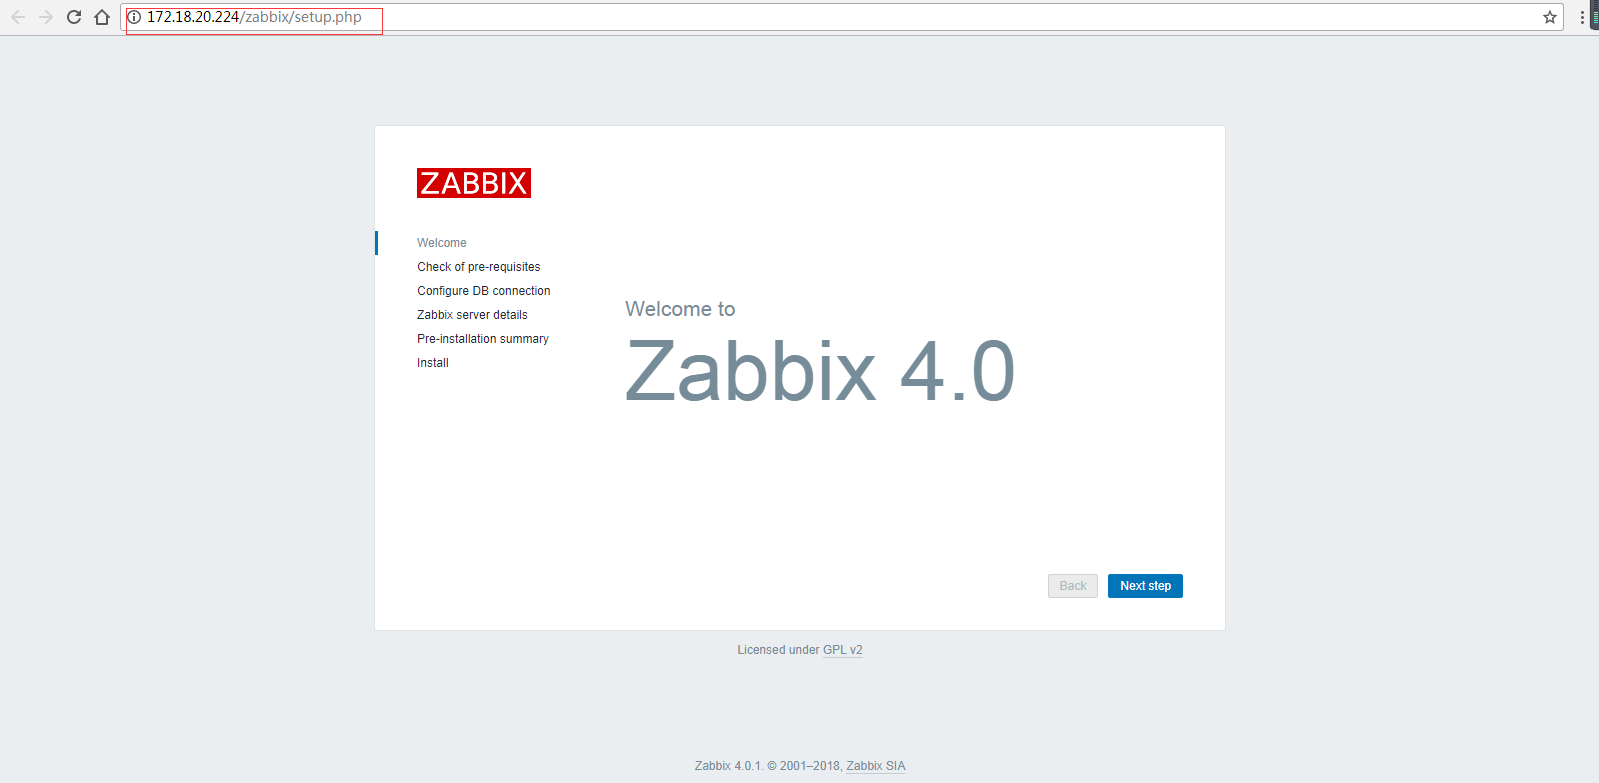Select Pre-installation summary step
The image size is (1599, 783).
point(483,339)
